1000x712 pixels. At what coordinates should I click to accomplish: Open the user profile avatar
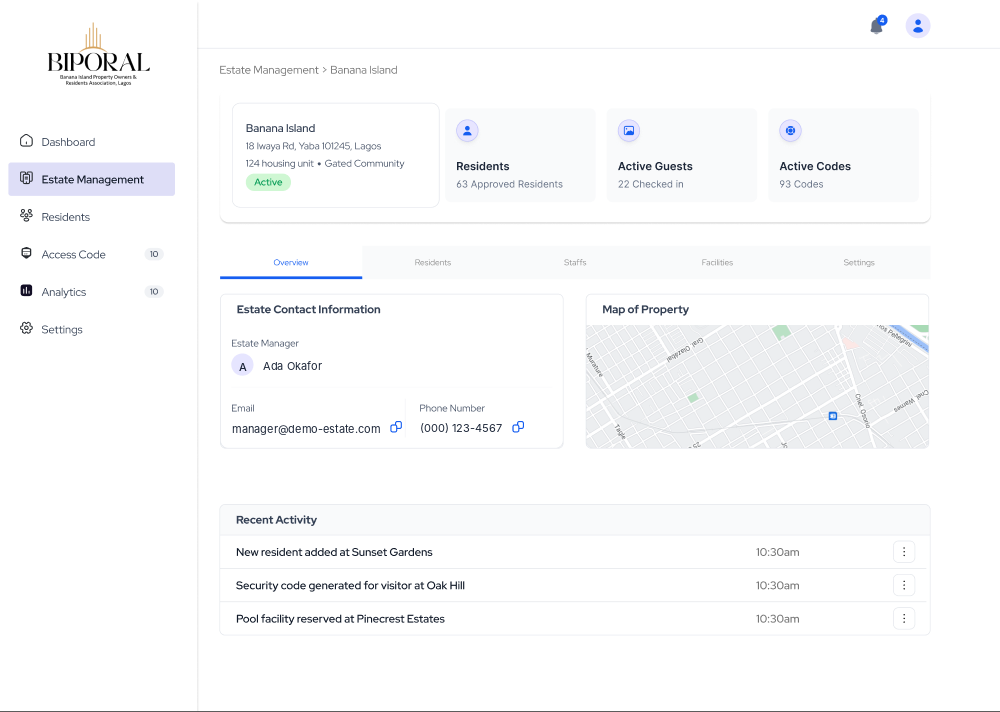[918, 26]
